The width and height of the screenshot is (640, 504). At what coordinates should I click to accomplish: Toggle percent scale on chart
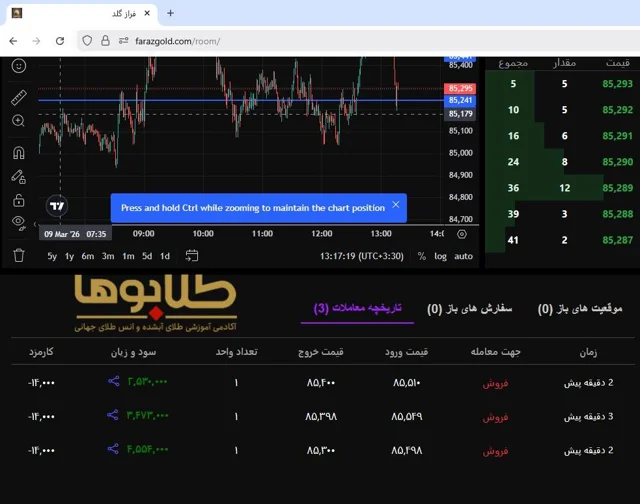click(421, 256)
